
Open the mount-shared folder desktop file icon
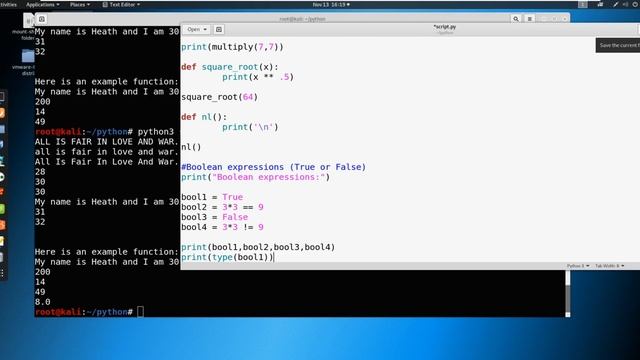(28, 20)
